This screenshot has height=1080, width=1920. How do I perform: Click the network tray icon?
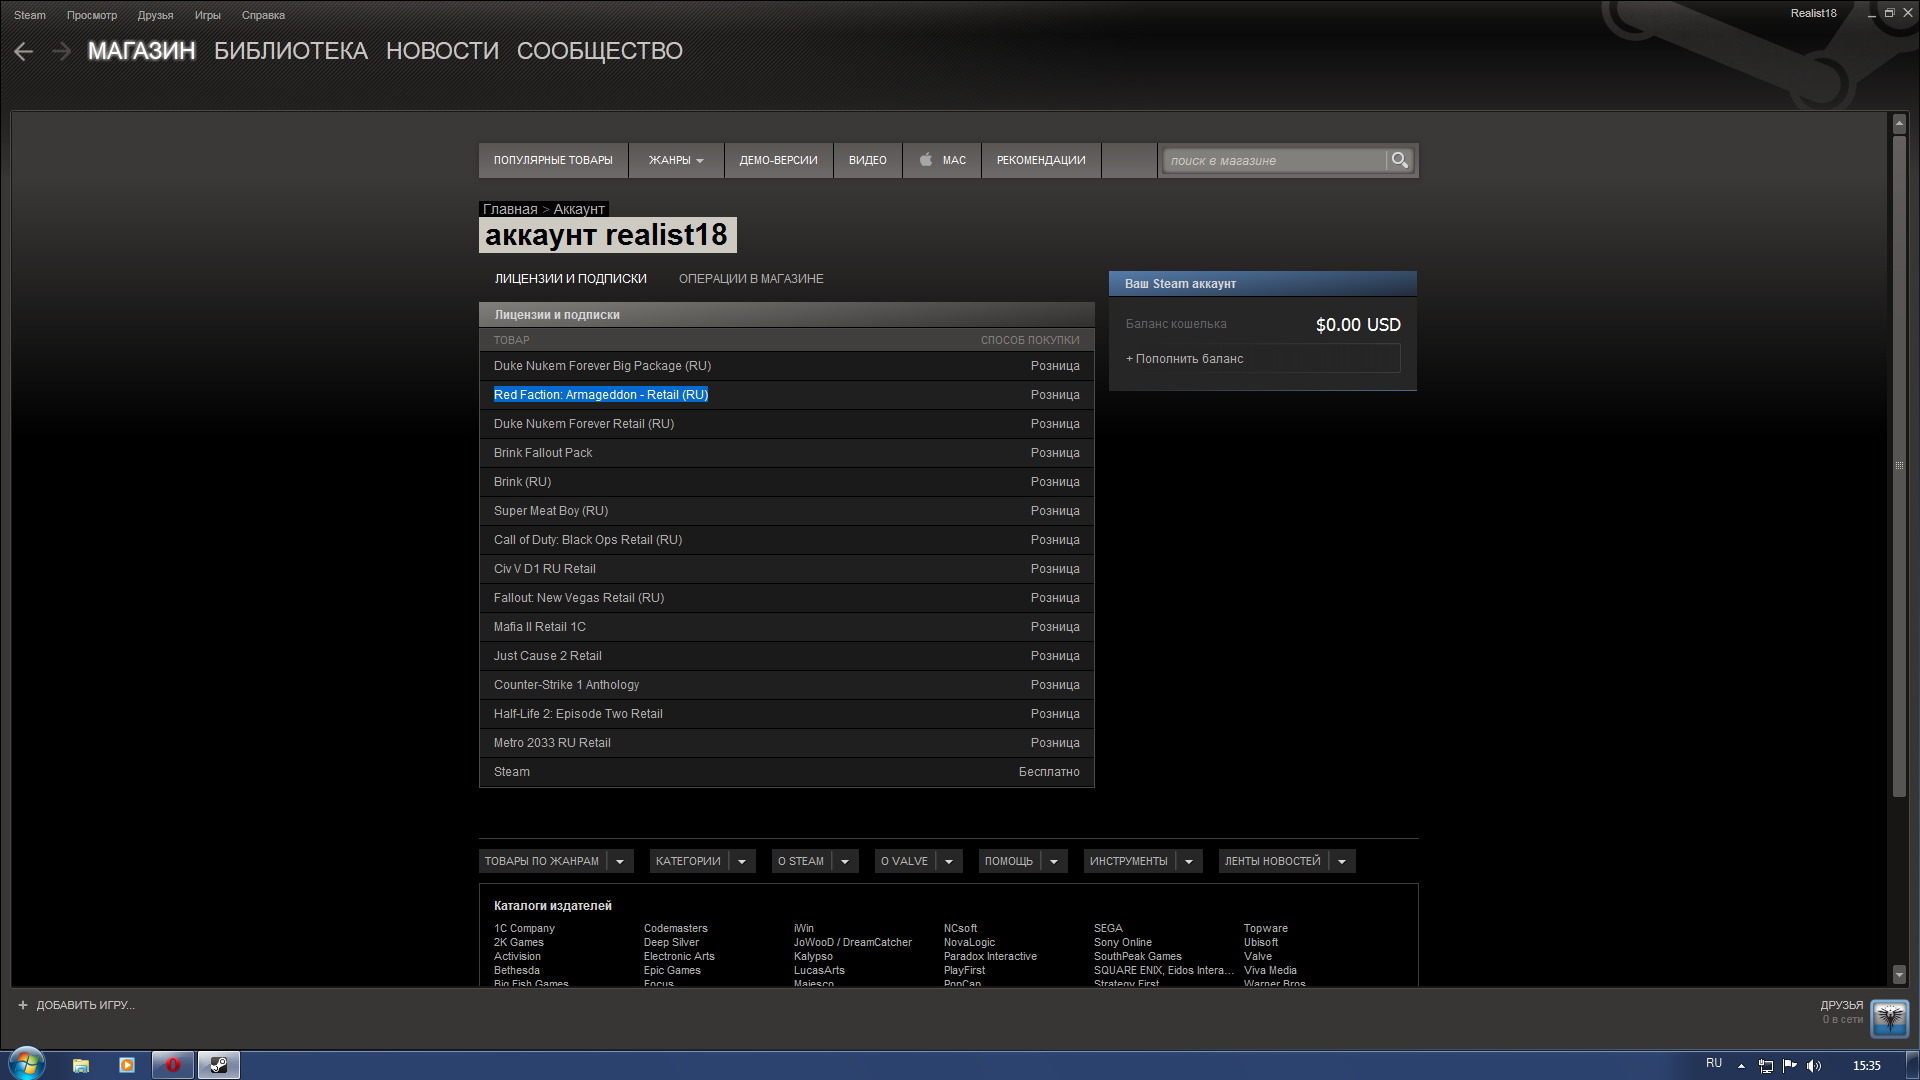[1766, 1066]
